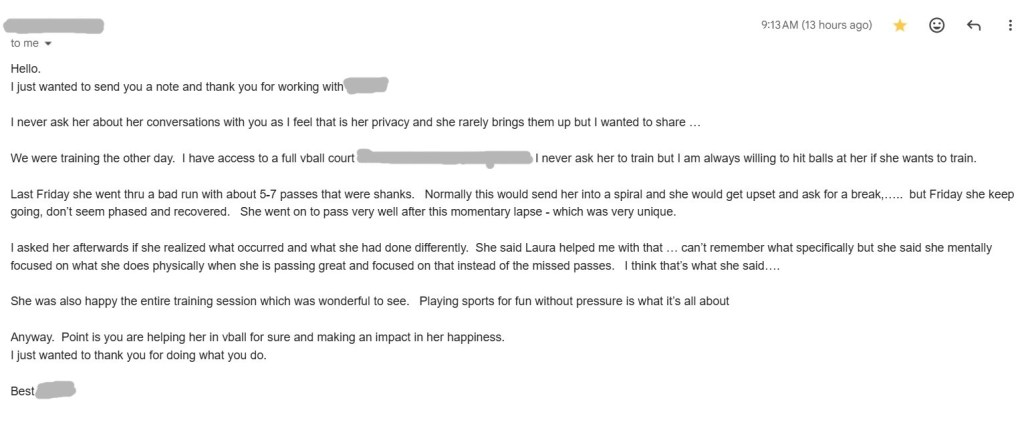Image resolution: width=1024 pixels, height=424 pixels.
Task: Open the three-dot More options menu
Action: coord(1010,26)
